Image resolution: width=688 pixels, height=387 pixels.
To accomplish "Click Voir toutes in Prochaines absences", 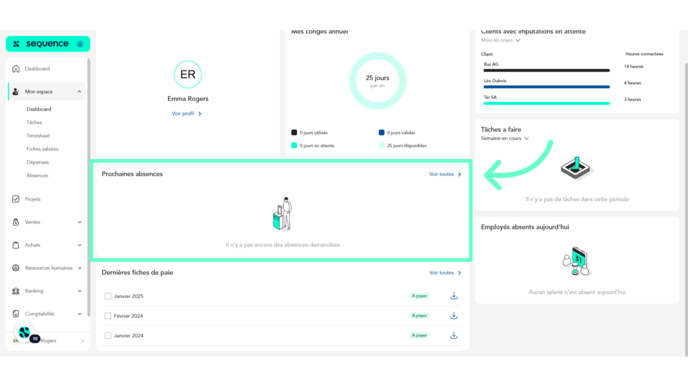I will pos(441,174).
